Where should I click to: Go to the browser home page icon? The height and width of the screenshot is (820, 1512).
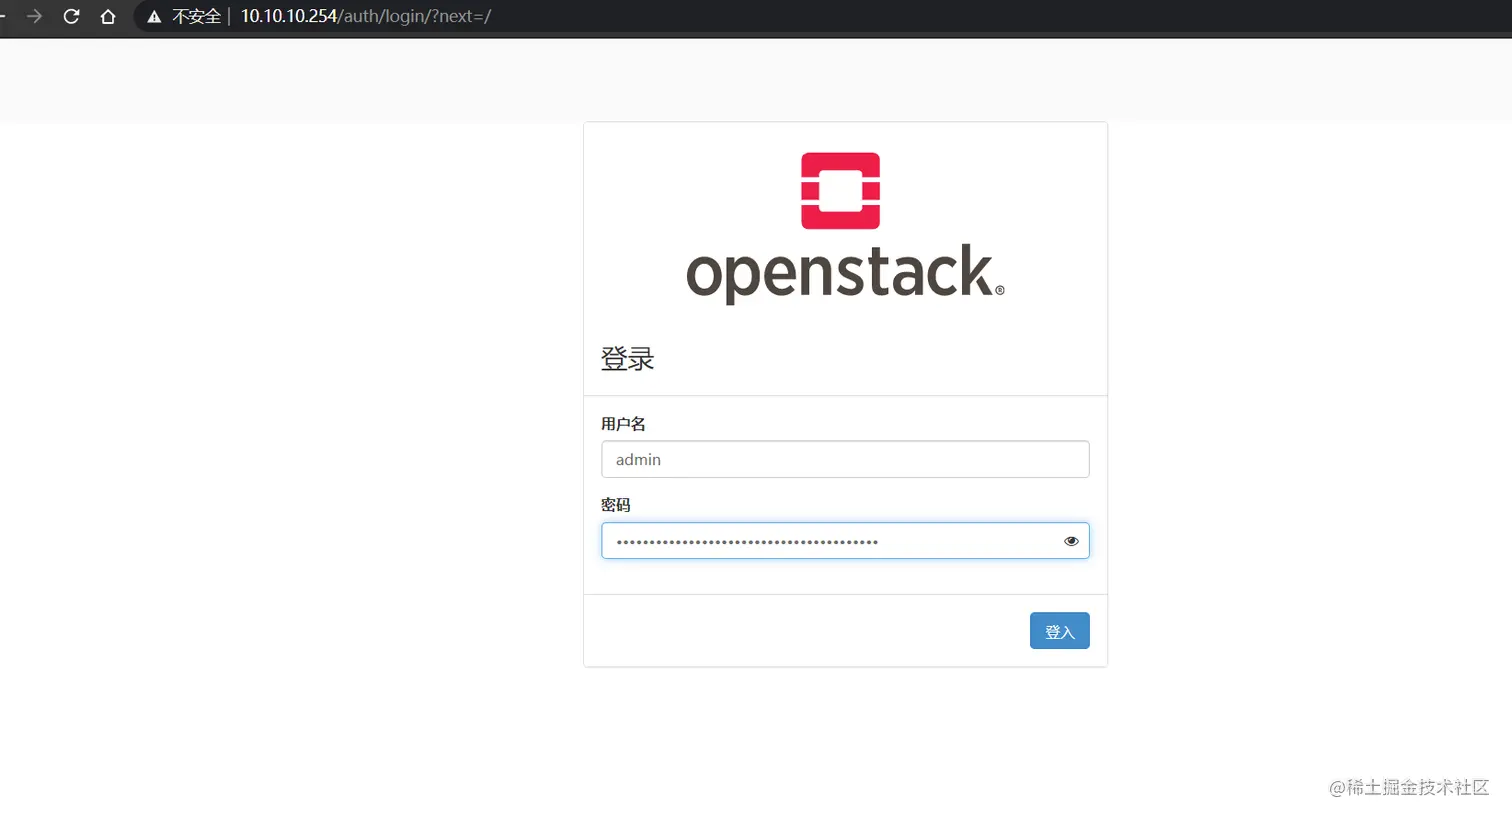pos(108,16)
